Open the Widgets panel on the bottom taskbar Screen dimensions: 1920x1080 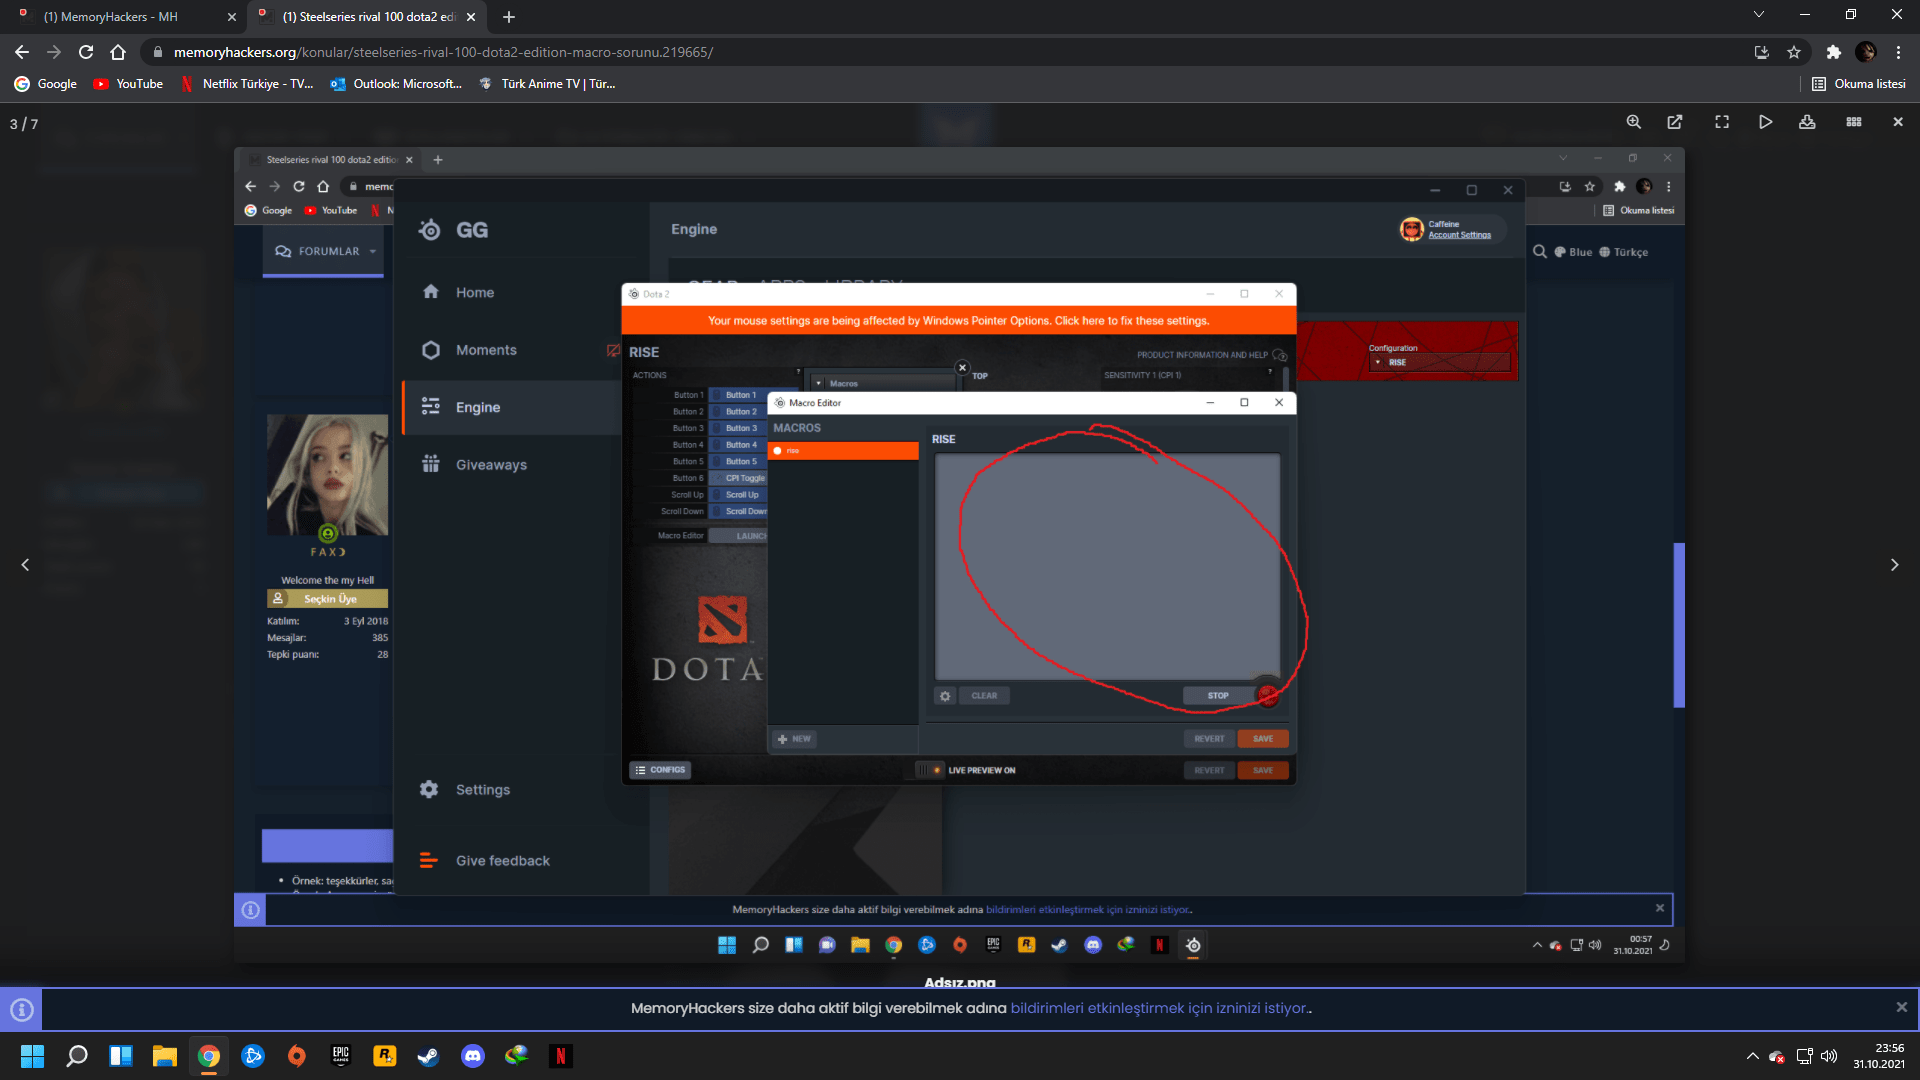click(x=121, y=1056)
